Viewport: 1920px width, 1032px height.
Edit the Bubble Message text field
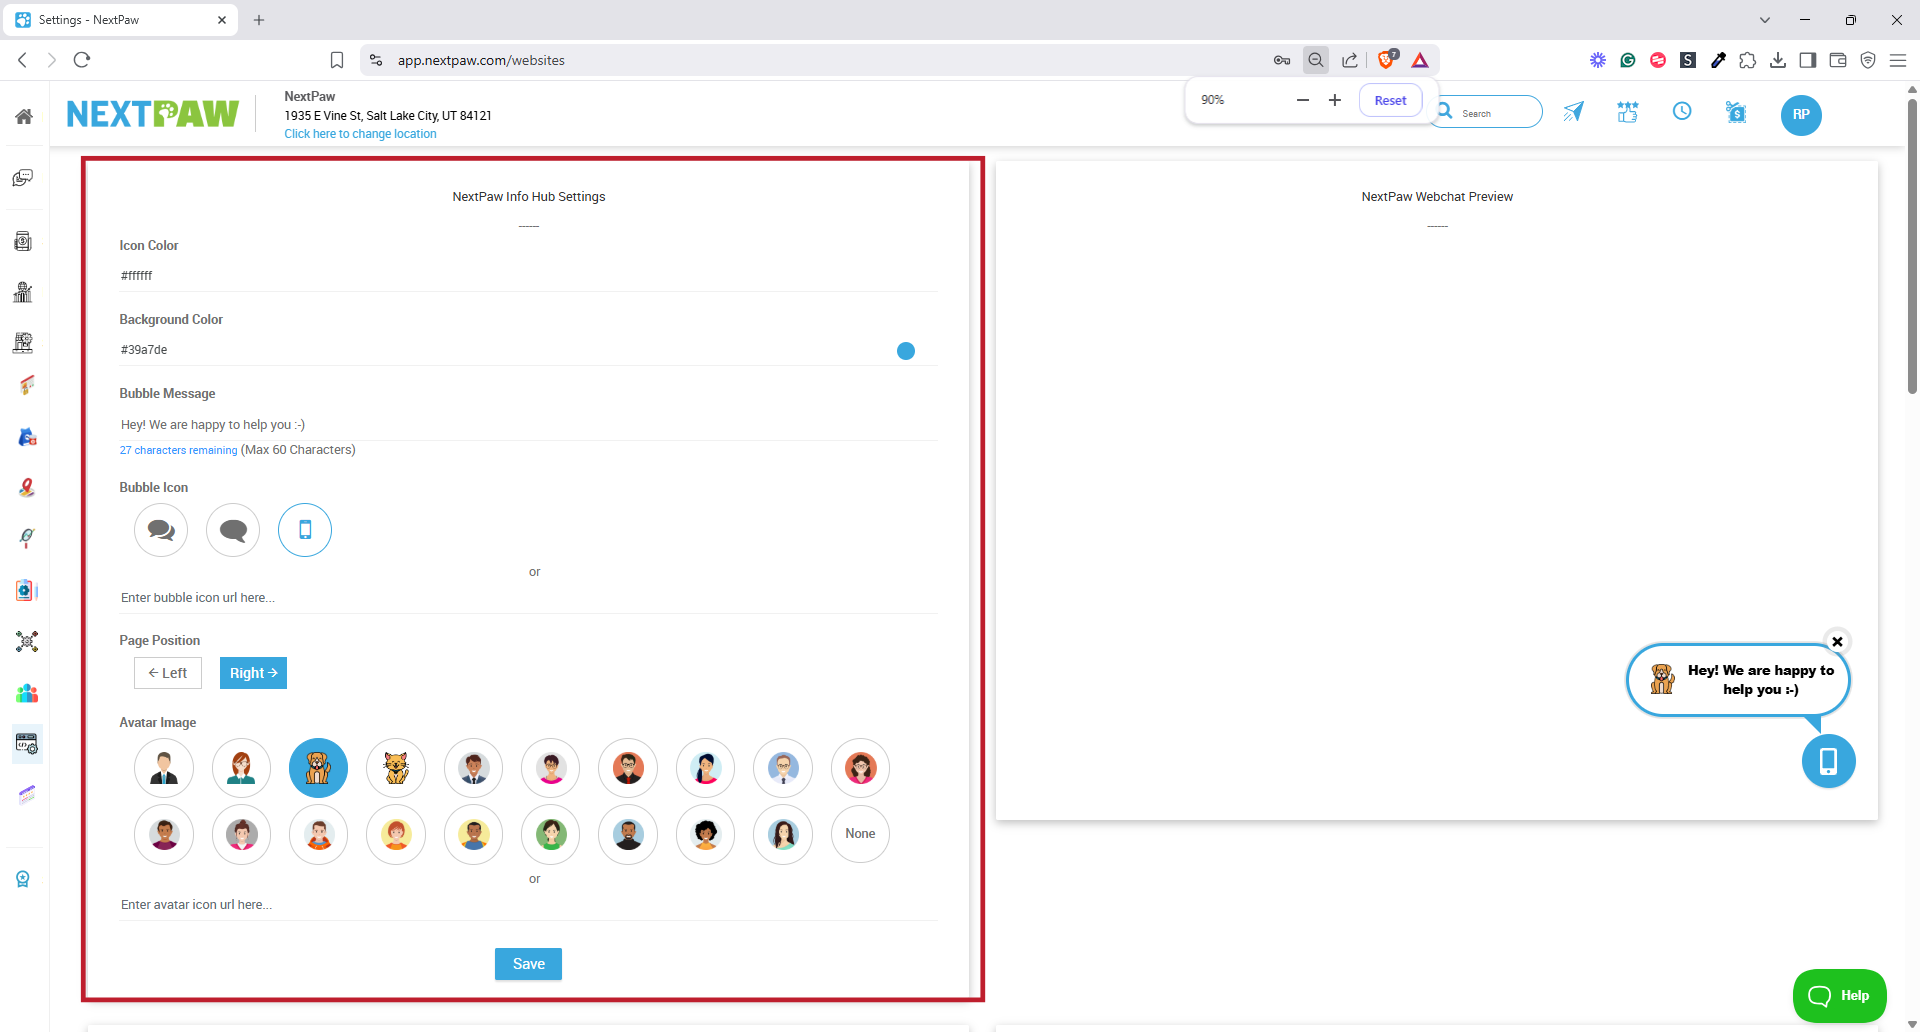[x=528, y=425]
